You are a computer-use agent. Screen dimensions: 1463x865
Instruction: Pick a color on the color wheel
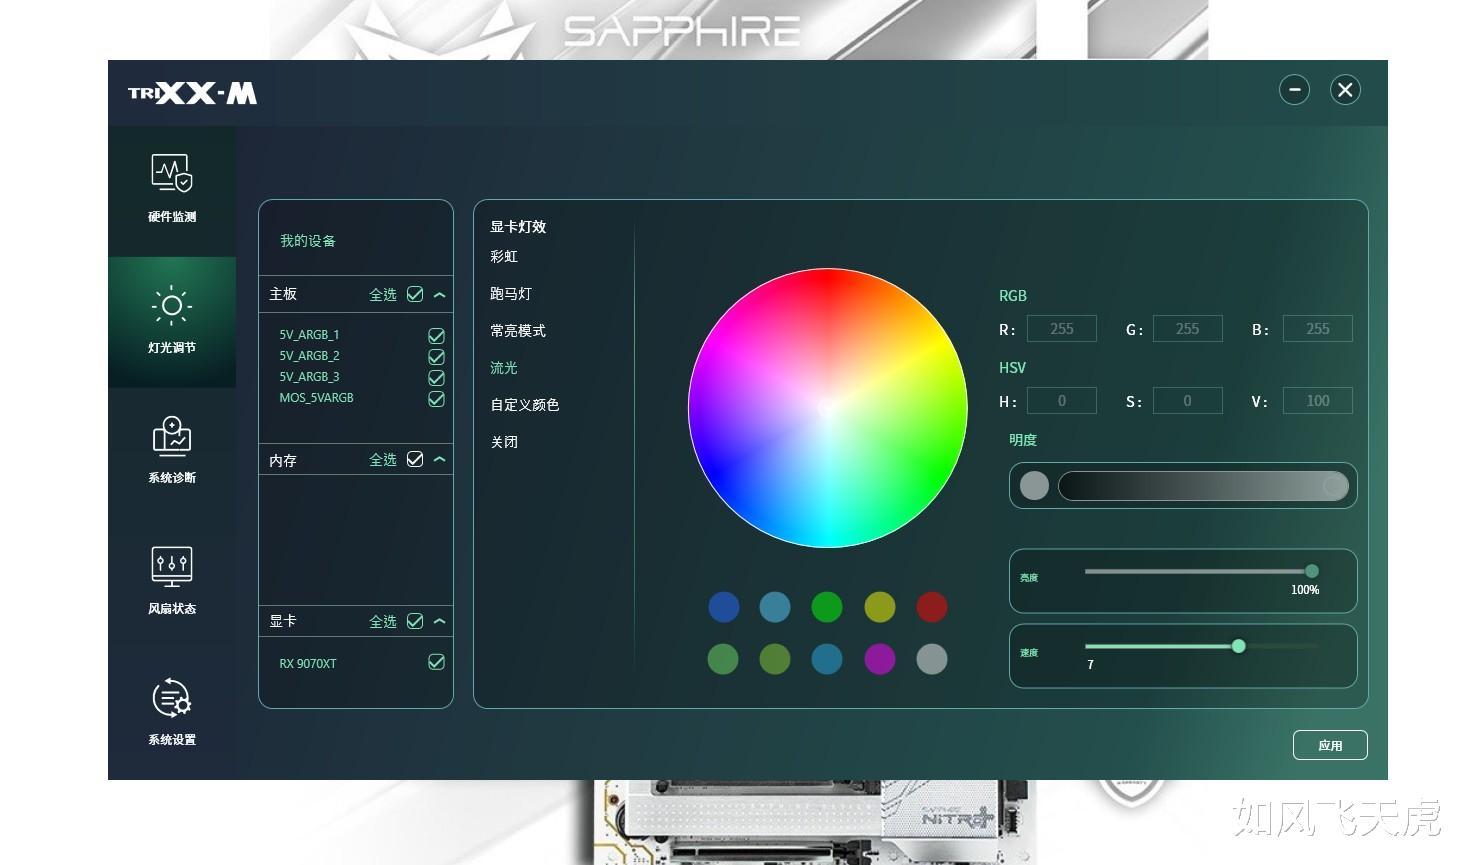(828, 408)
